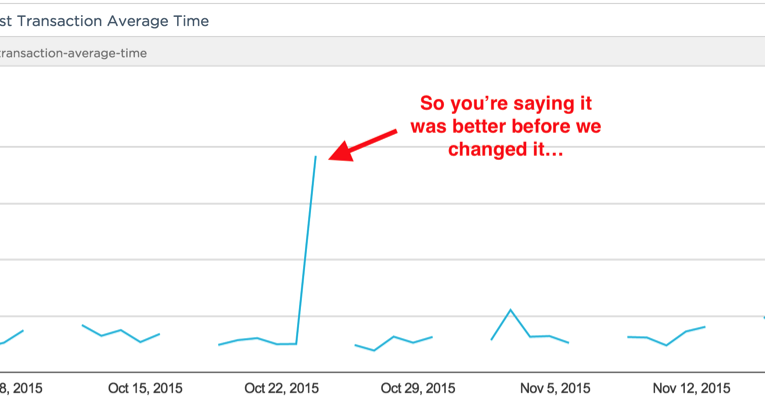Click the midpoint of the spike's rising line
The width and height of the screenshot is (765, 407).
click(307, 250)
